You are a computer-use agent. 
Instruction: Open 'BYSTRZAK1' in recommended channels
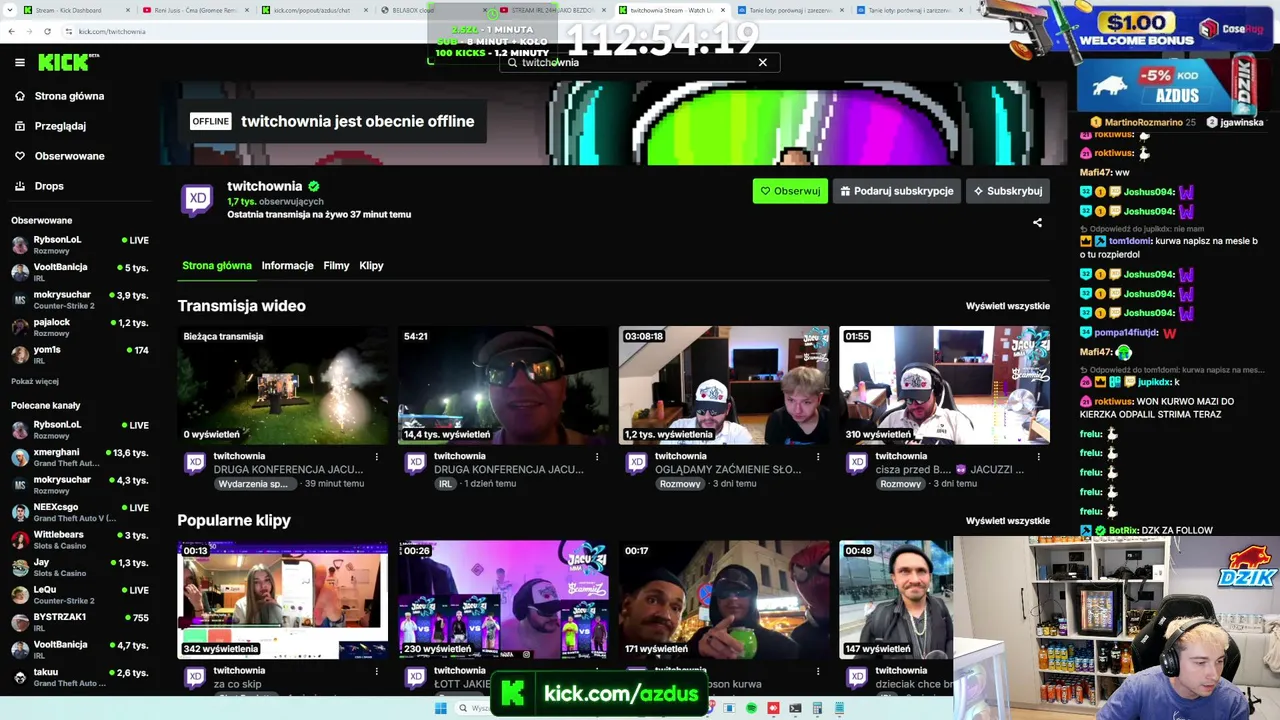point(80,622)
